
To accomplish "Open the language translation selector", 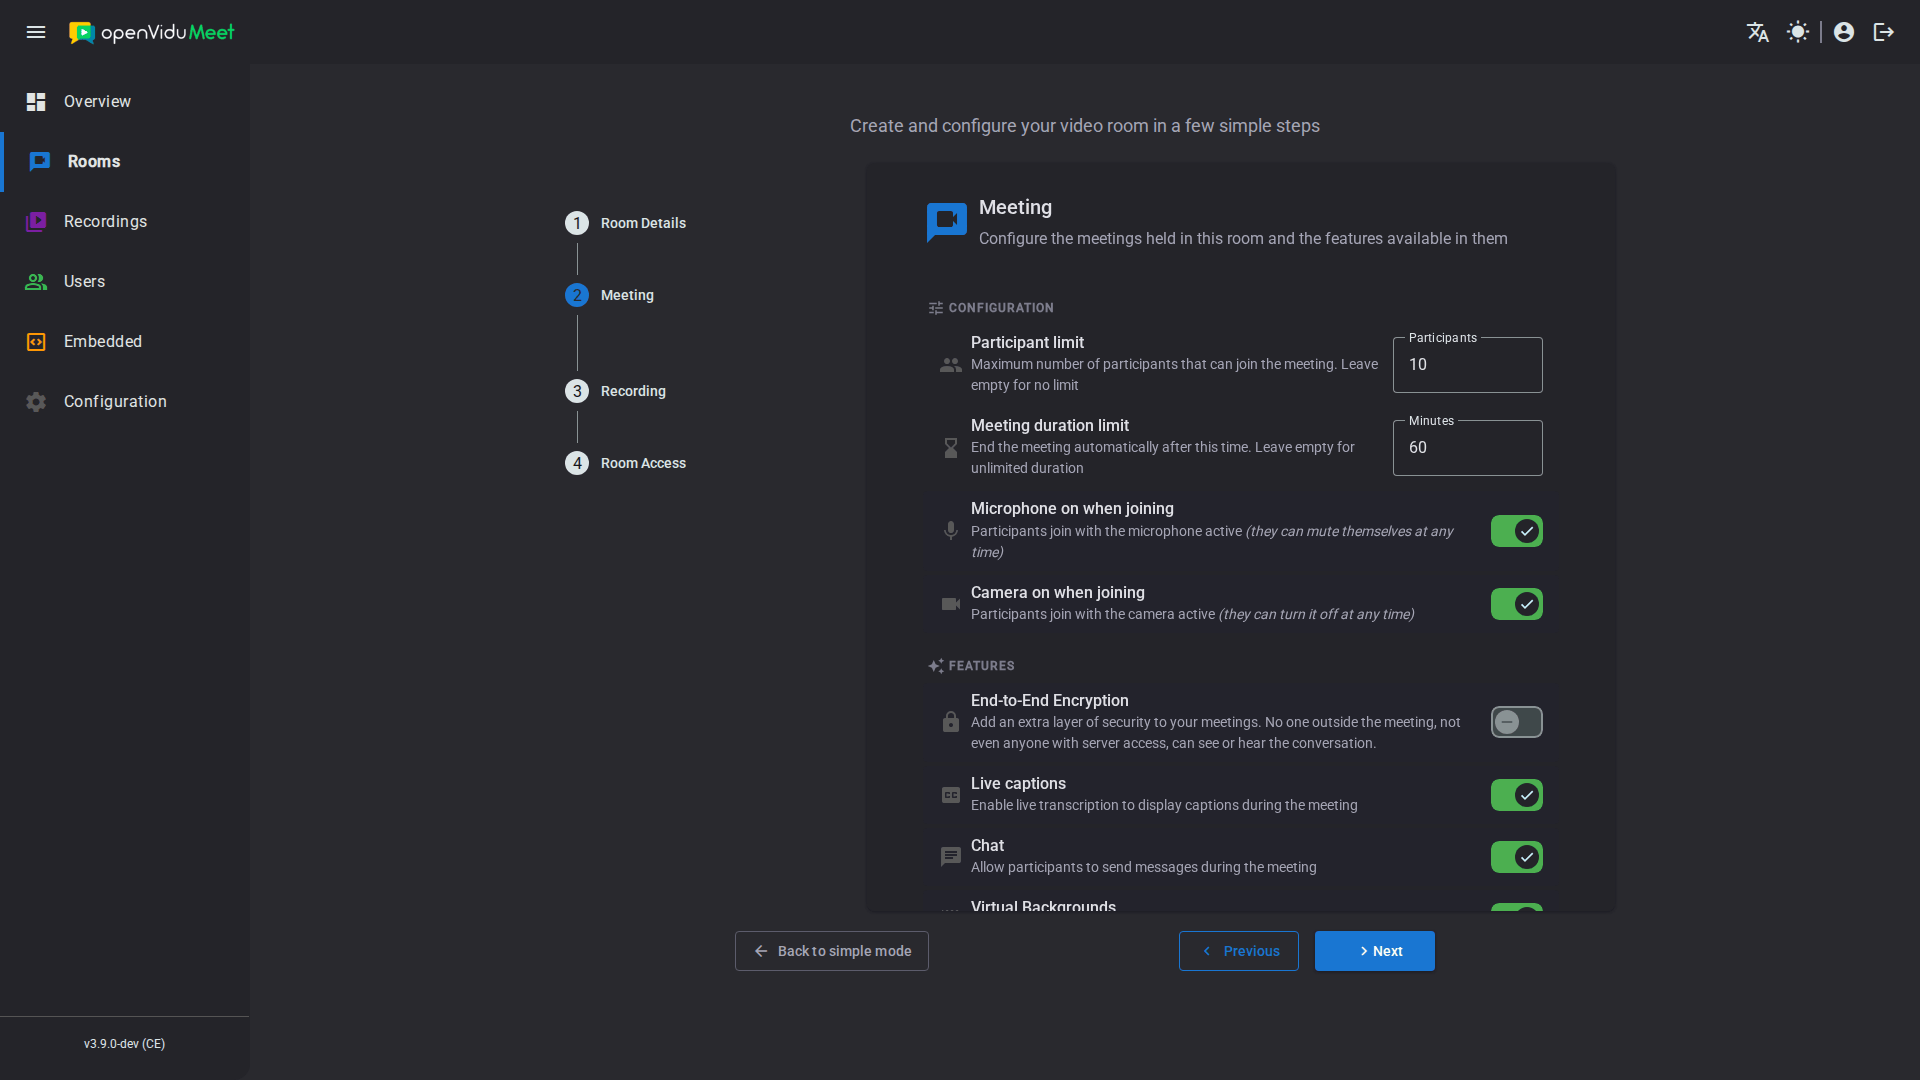I will pyautogui.click(x=1758, y=32).
